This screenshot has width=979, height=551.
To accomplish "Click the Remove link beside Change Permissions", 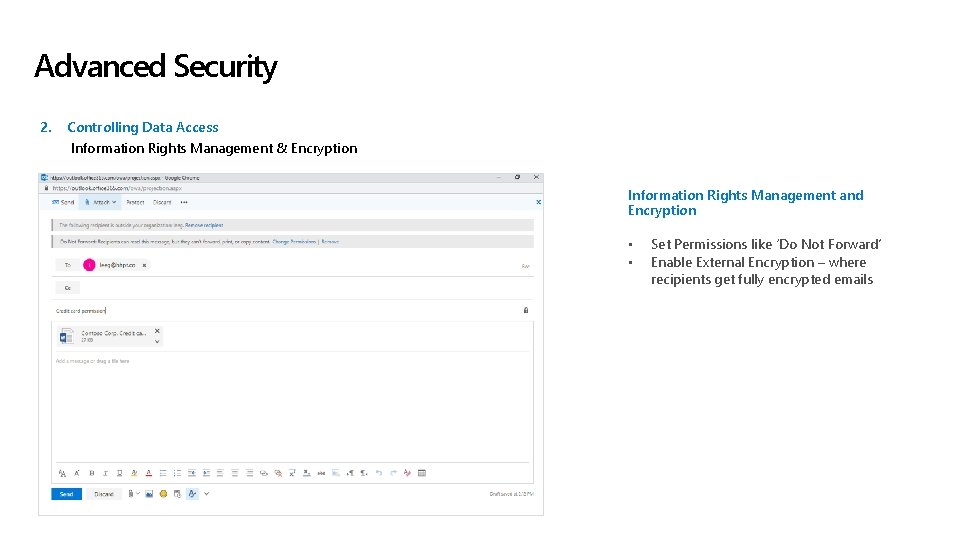I will coord(330,241).
